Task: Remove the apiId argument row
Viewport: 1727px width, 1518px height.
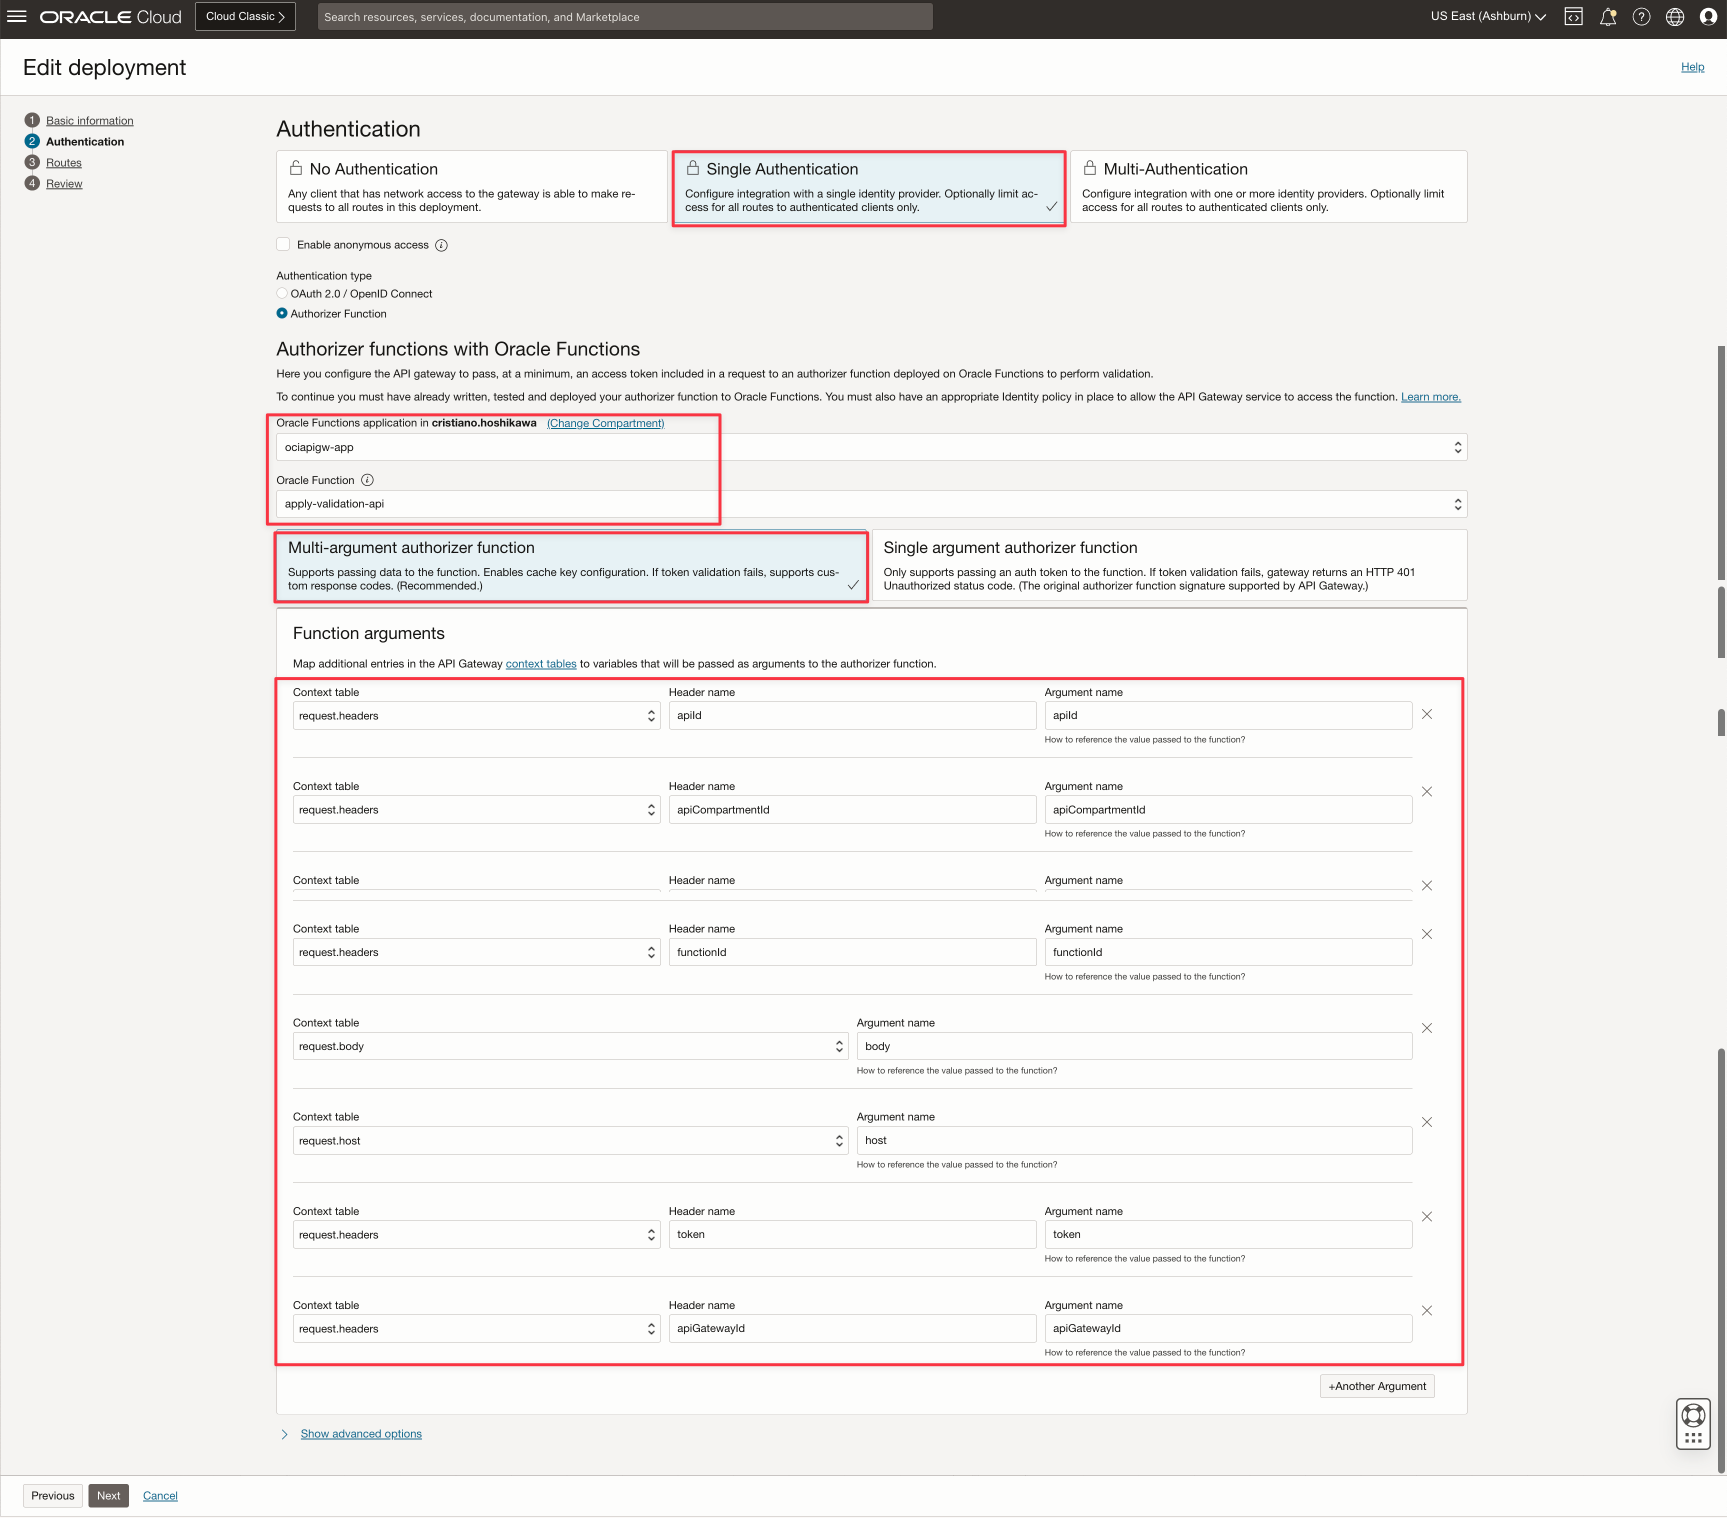Action: pyautogui.click(x=1427, y=714)
